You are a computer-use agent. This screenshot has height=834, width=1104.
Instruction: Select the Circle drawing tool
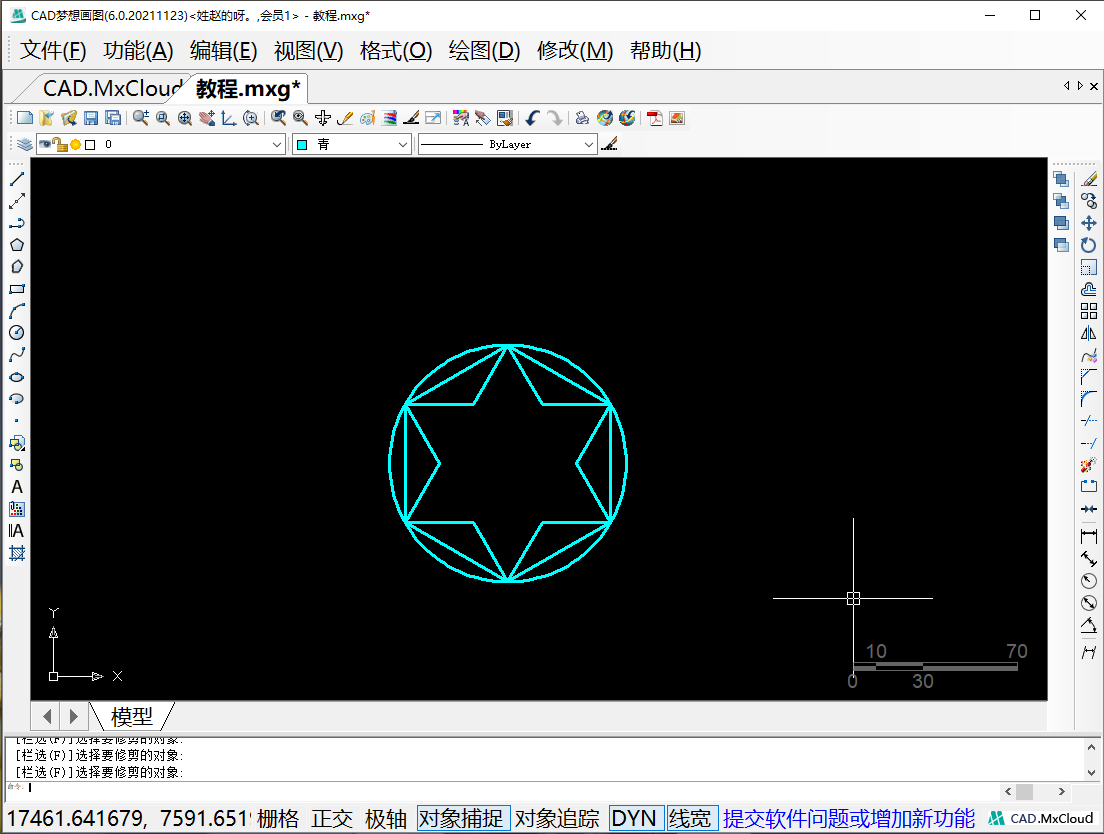point(17,333)
